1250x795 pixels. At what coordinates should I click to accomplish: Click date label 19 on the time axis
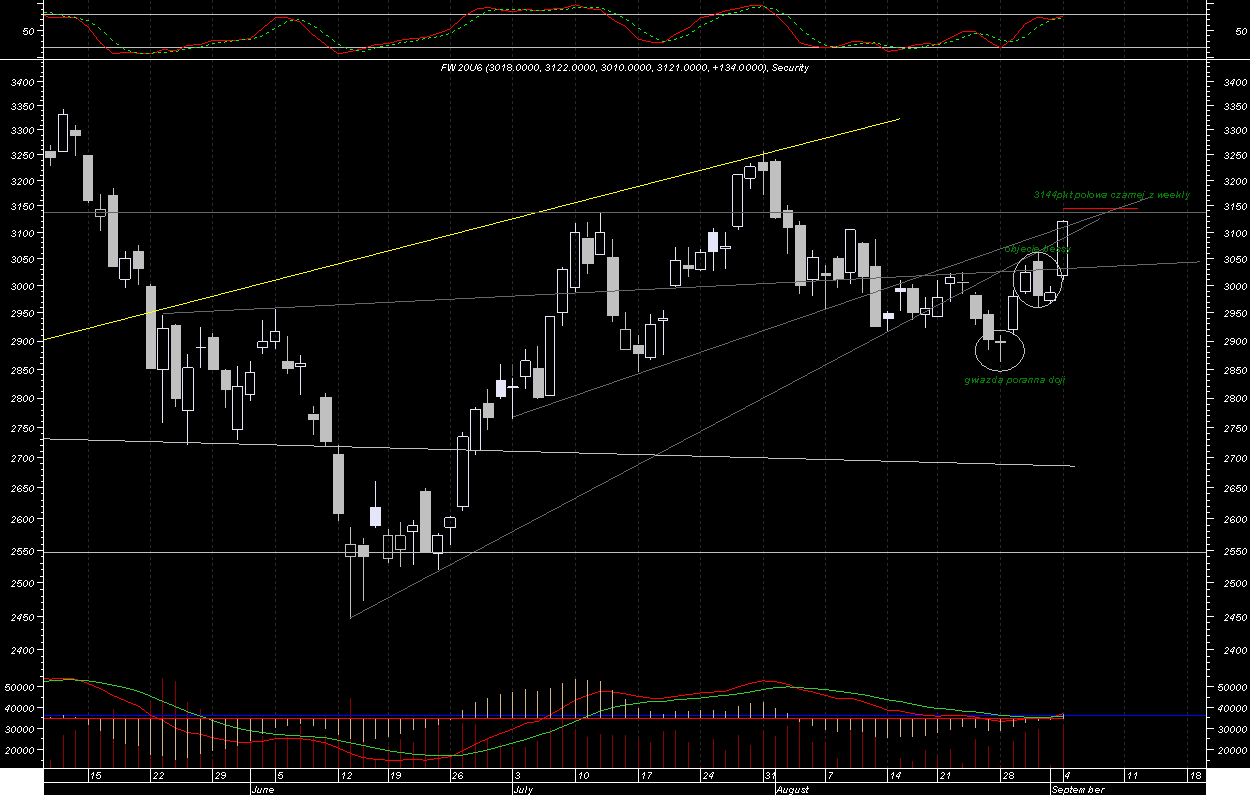[x=395, y=775]
